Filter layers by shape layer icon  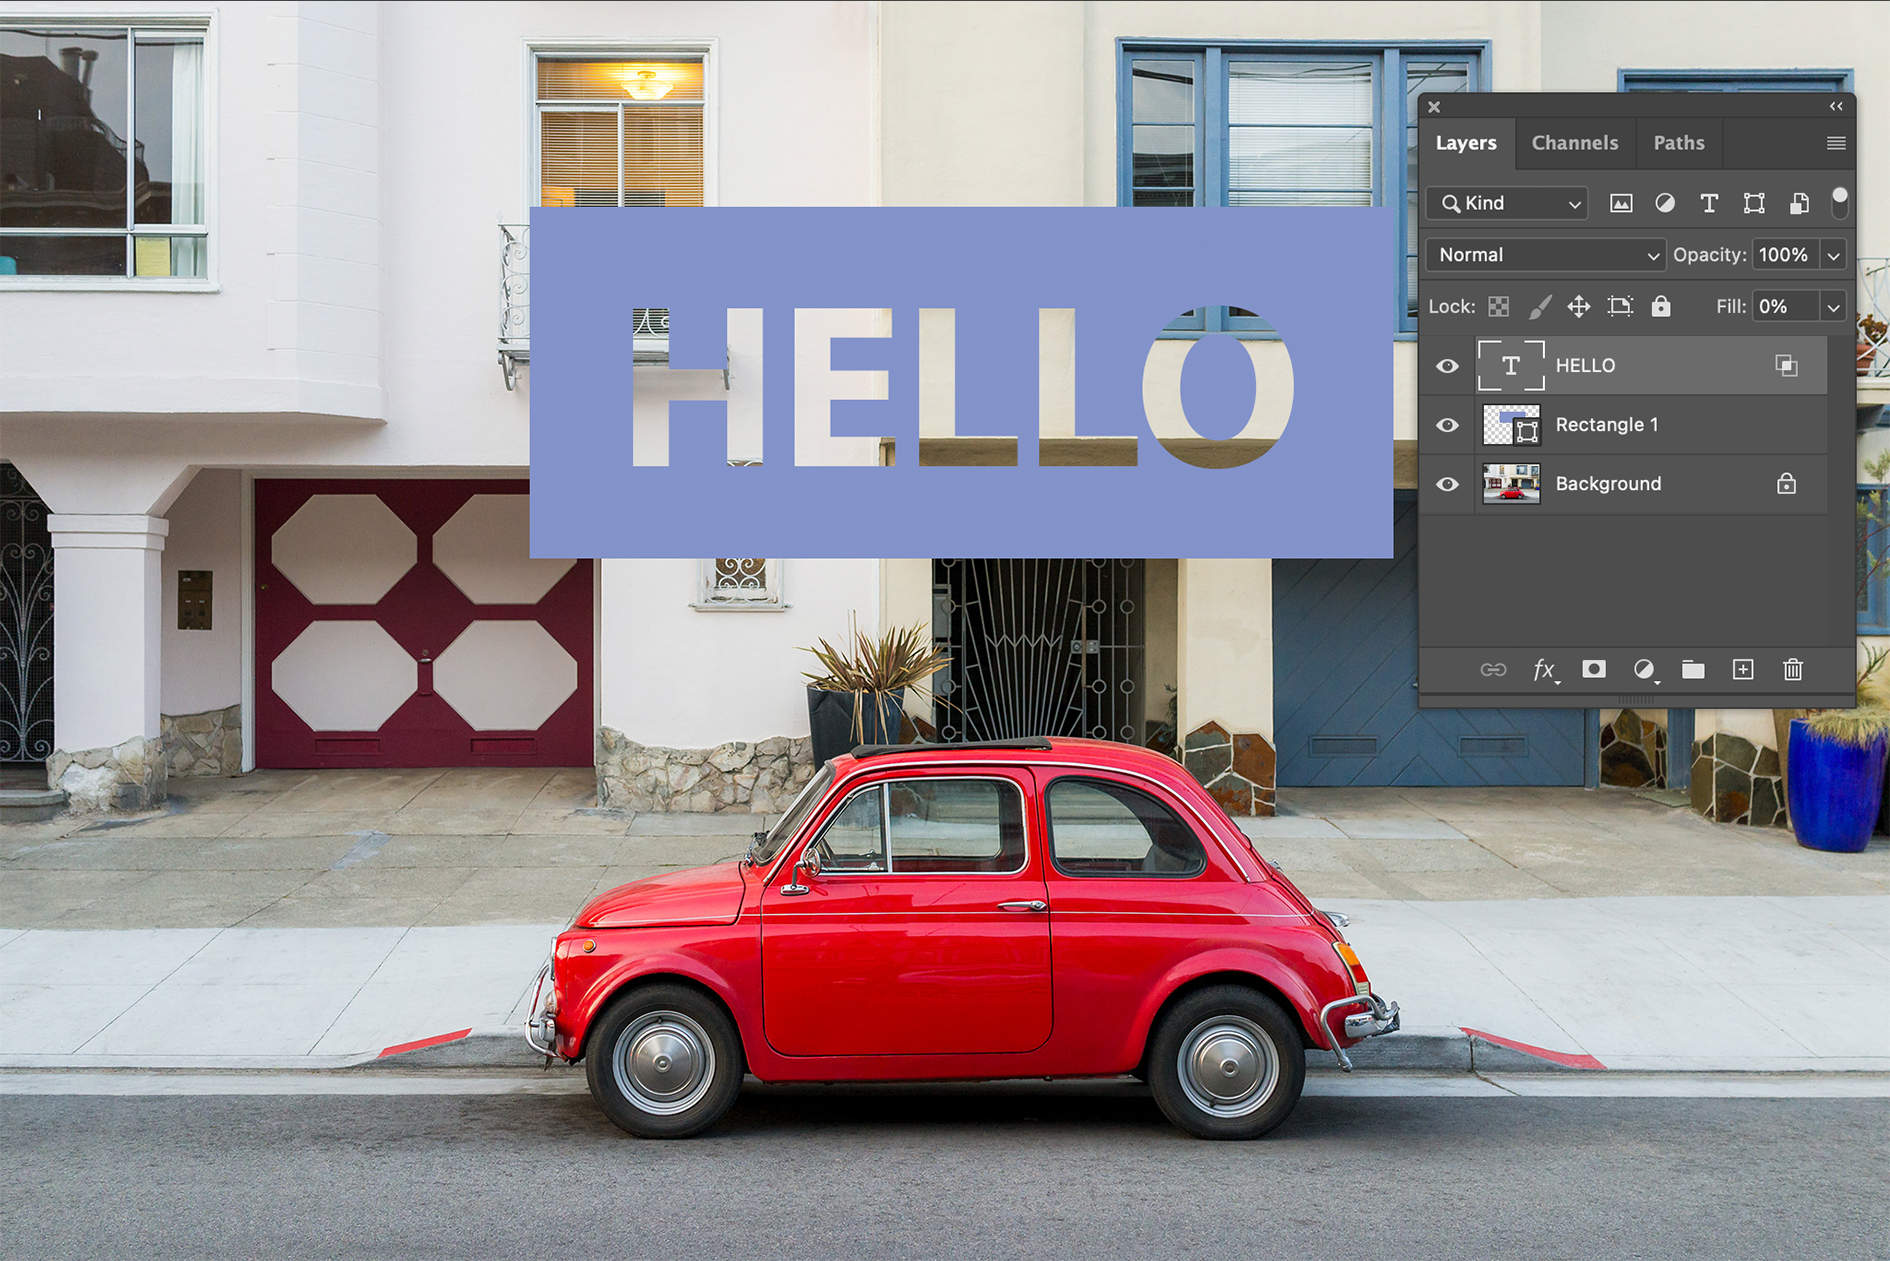tap(1754, 203)
